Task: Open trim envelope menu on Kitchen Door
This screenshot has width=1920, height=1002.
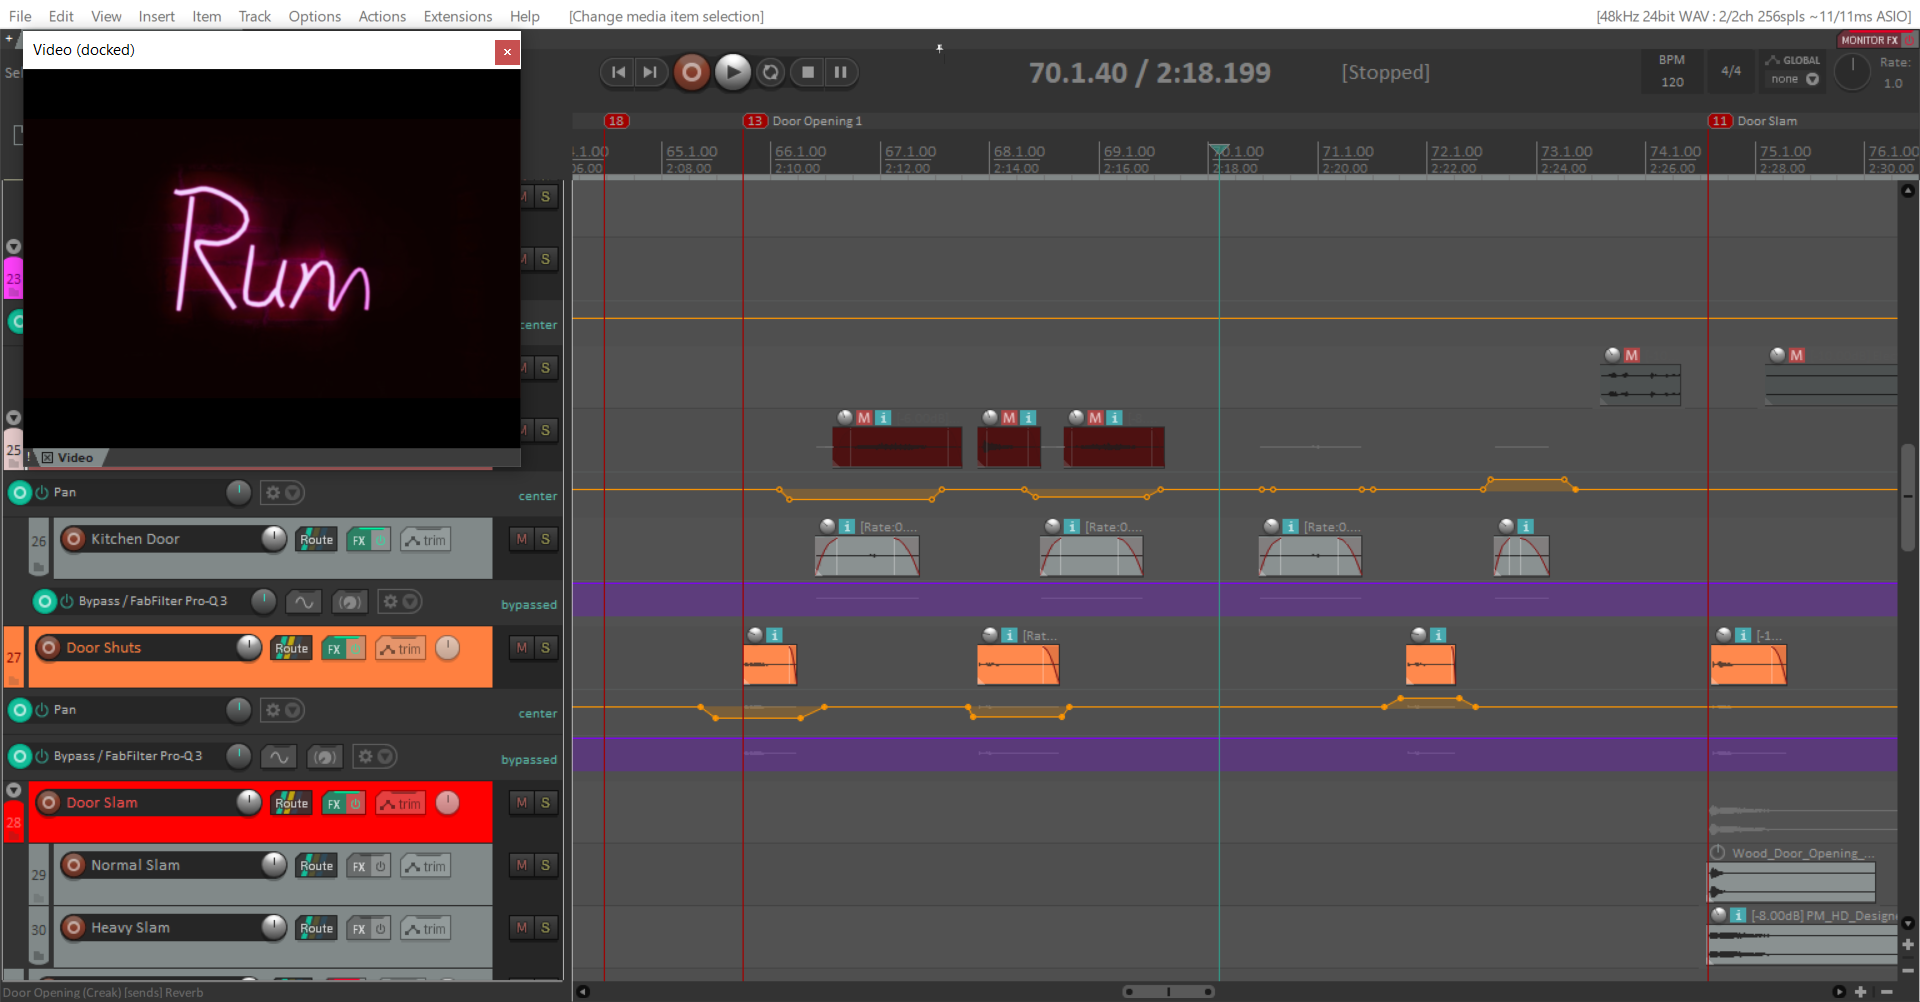Action: tap(426, 540)
